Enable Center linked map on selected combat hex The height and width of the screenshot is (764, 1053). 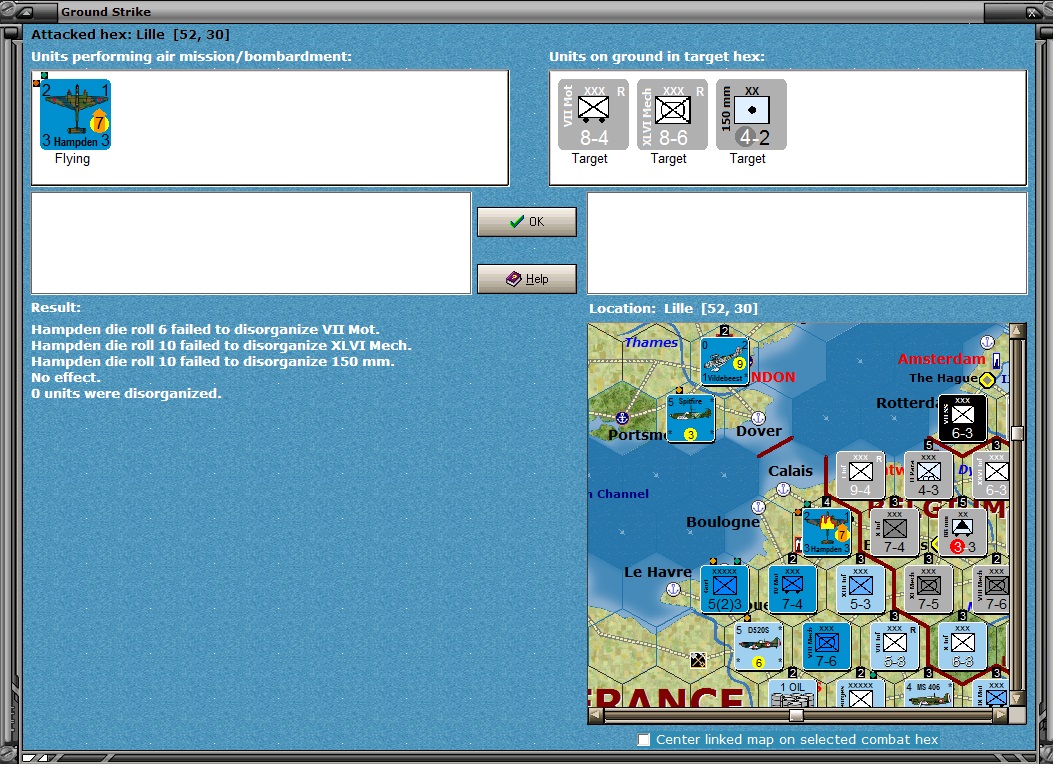coord(643,739)
